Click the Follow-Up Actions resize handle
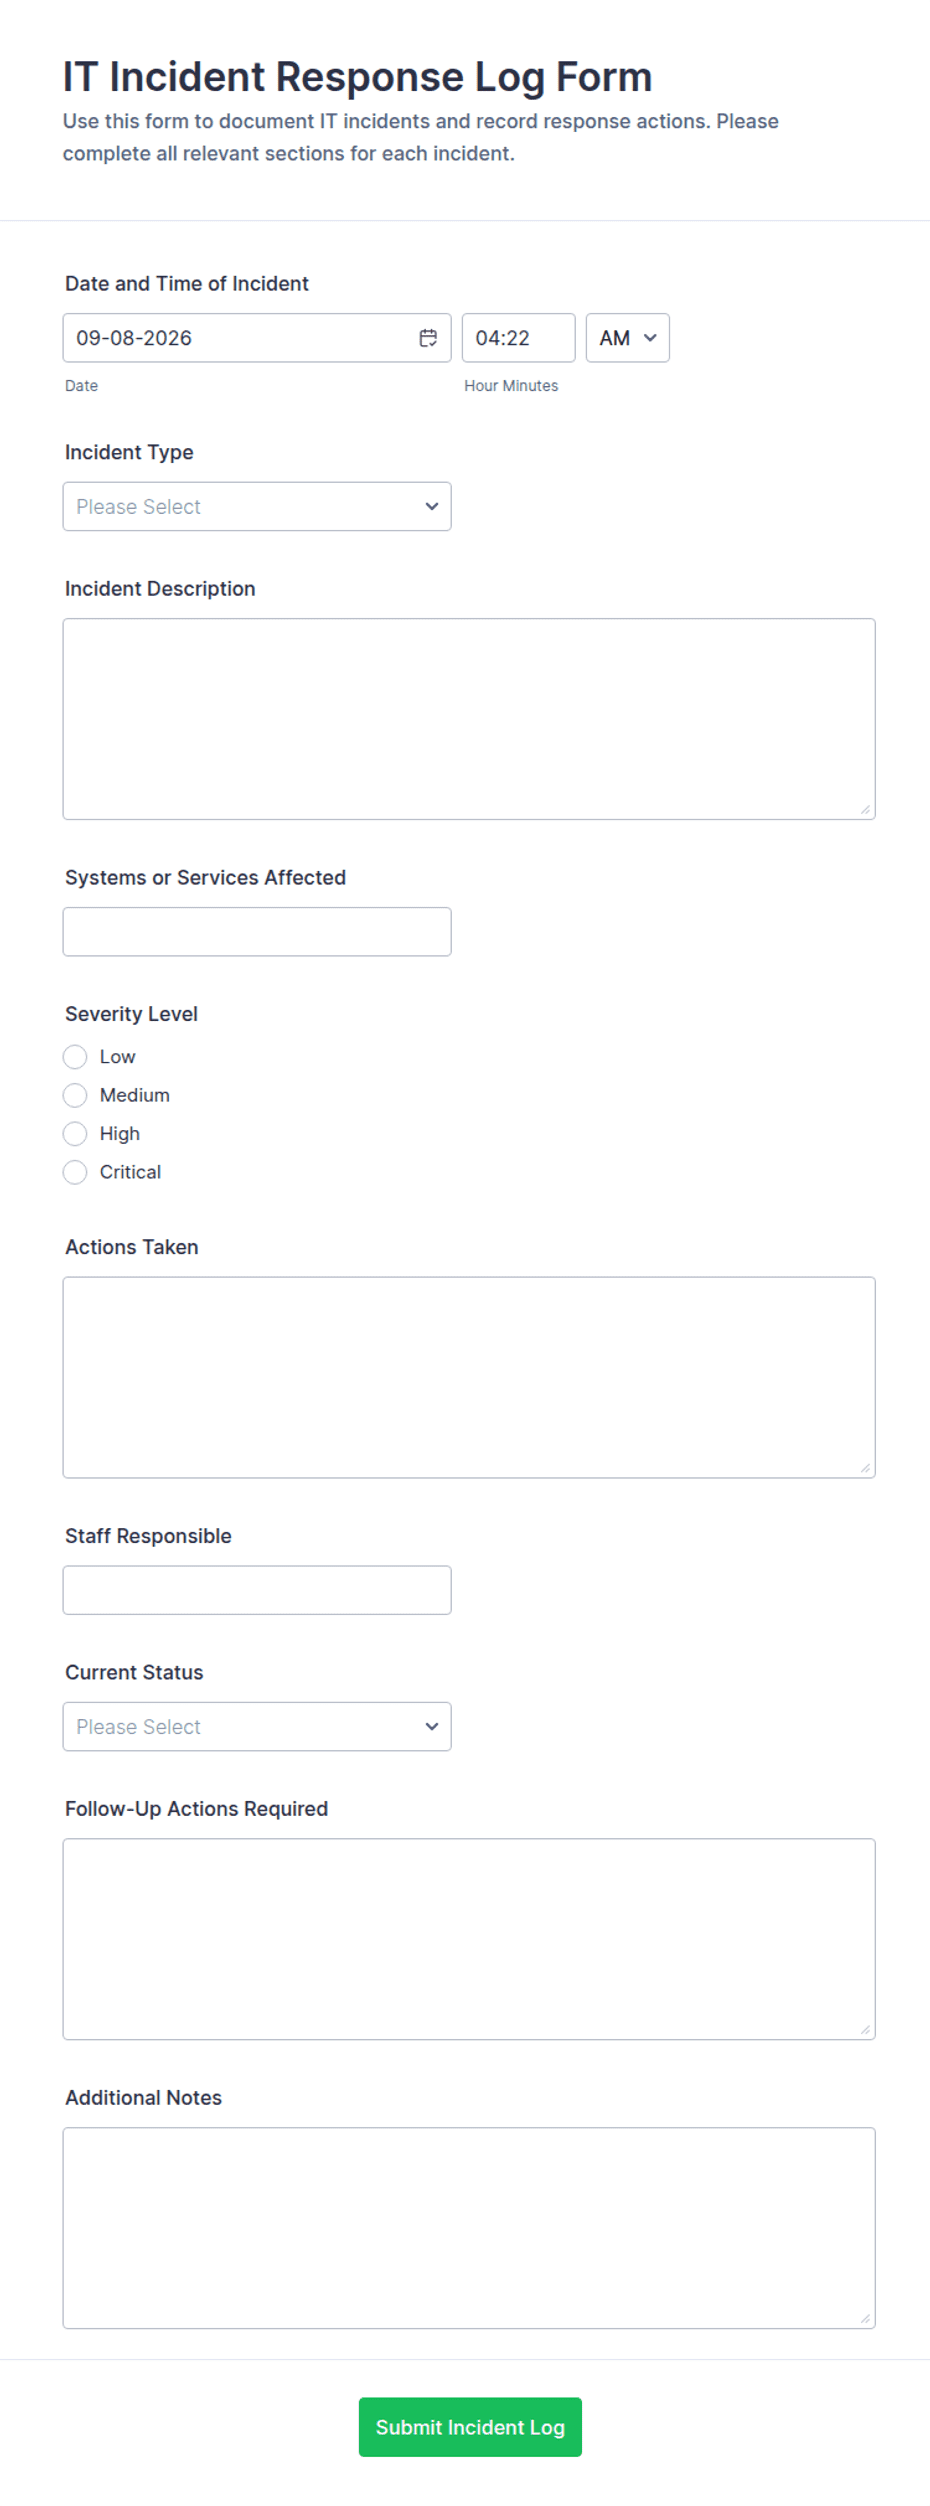Image resolution: width=930 pixels, height=2506 pixels. [865, 2029]
